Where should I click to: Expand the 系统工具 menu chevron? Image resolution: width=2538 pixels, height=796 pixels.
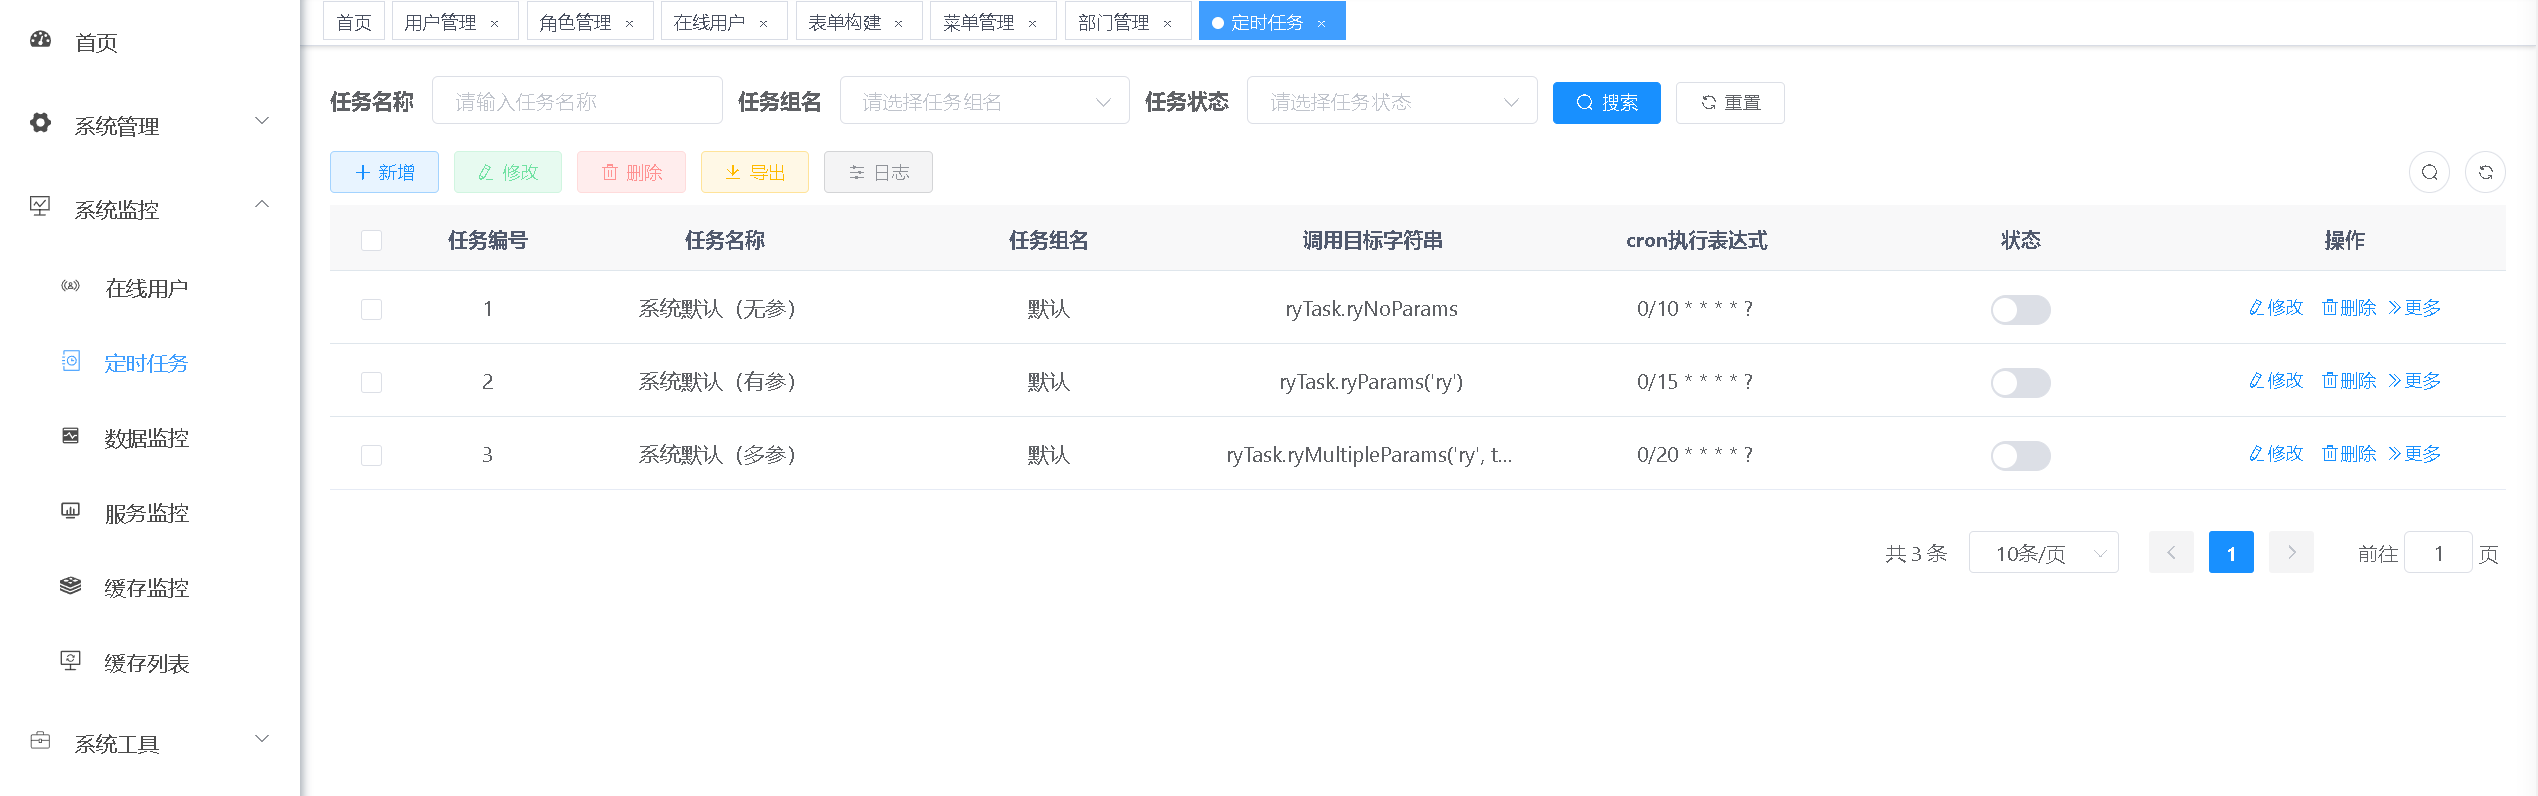coord(262,739)
